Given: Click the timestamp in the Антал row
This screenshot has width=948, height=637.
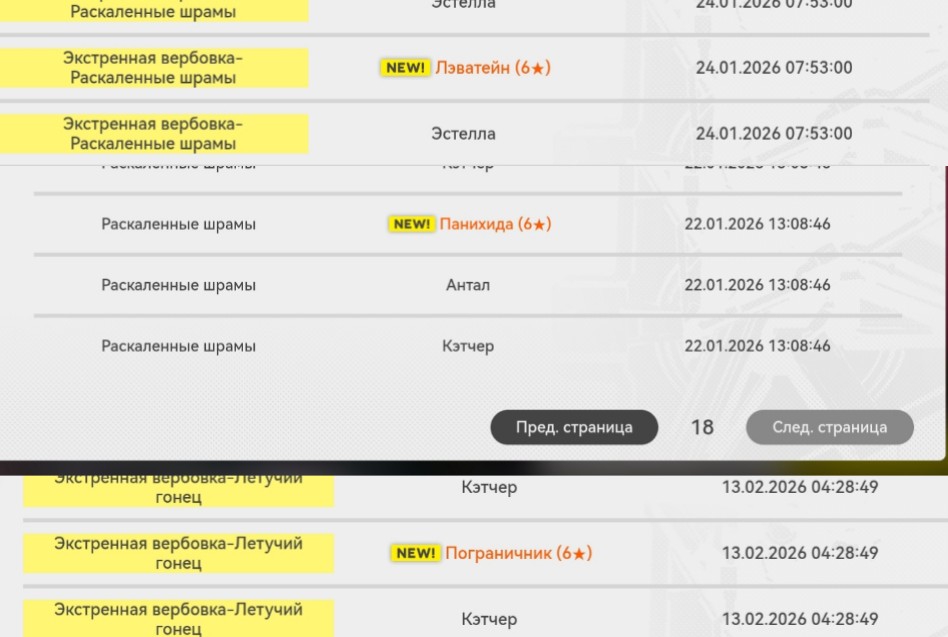Looking at the screenshot, I should coord(757,285).
